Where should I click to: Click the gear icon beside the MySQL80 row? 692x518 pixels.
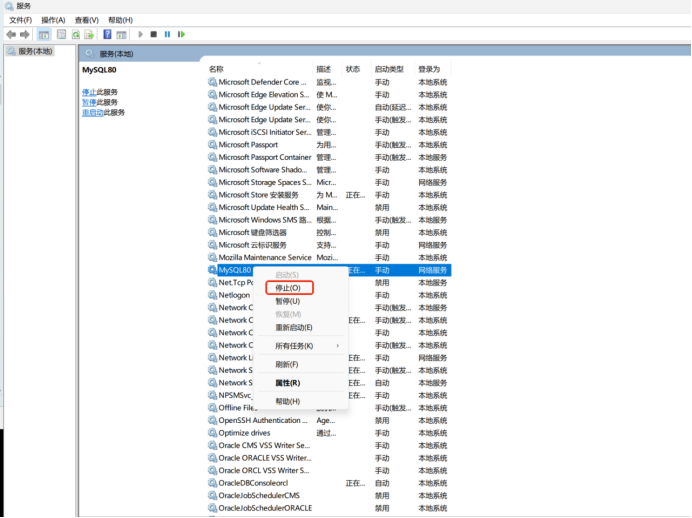pyautogui.click(x=212, y=270)
